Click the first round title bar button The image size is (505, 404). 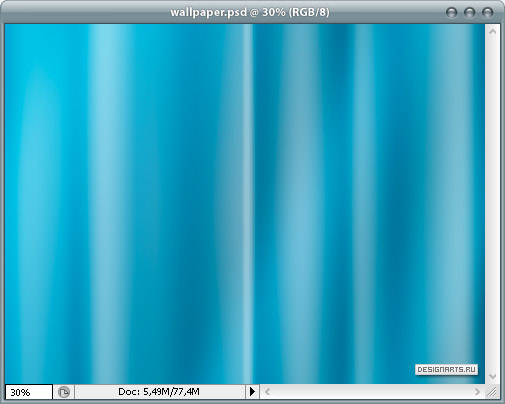pos(452,13)
